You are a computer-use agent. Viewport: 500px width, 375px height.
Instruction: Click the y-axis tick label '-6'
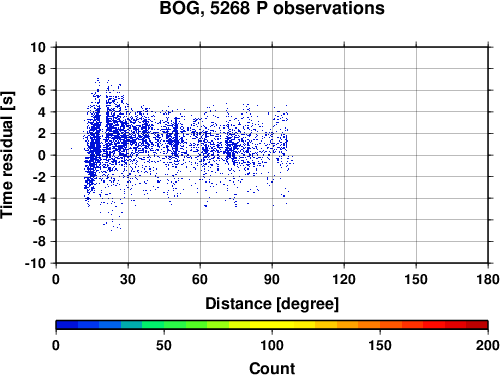pos(39,220)
